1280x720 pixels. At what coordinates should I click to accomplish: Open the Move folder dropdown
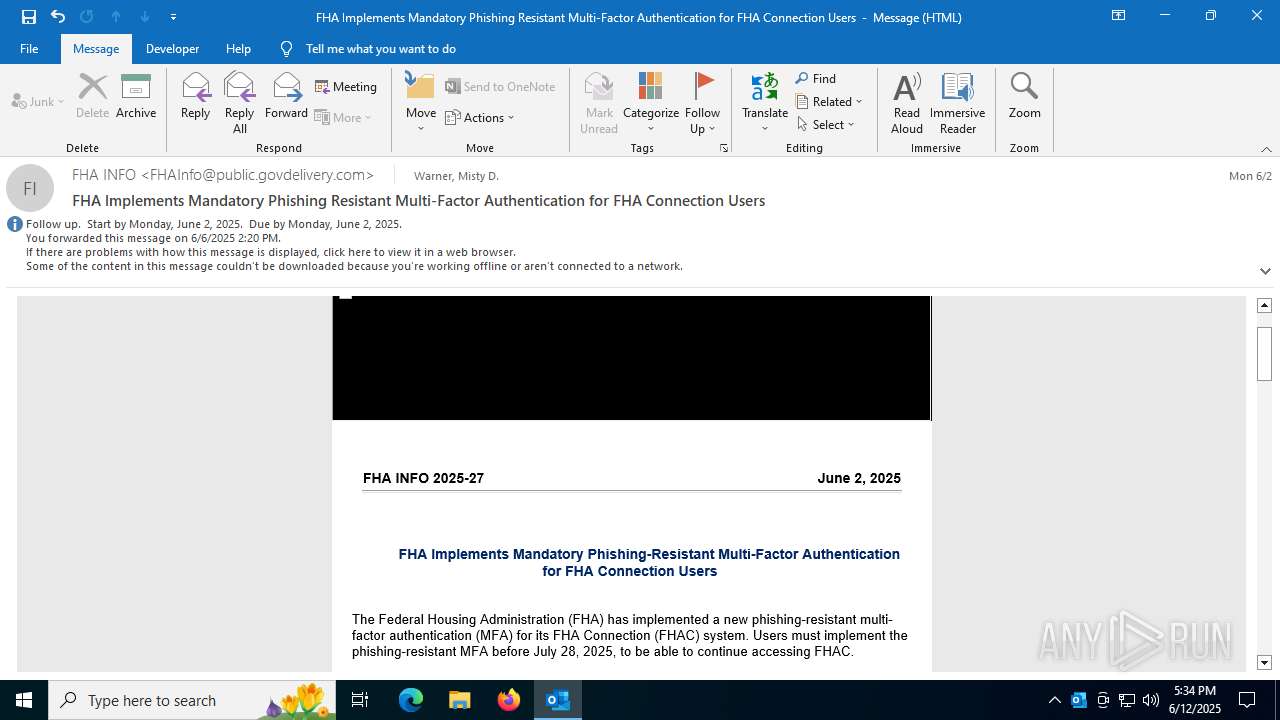[x=420, y=103]
